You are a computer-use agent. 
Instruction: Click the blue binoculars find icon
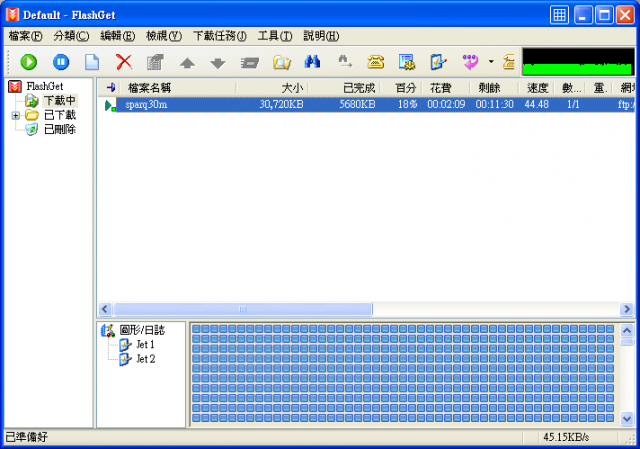(x=312, y=62)
